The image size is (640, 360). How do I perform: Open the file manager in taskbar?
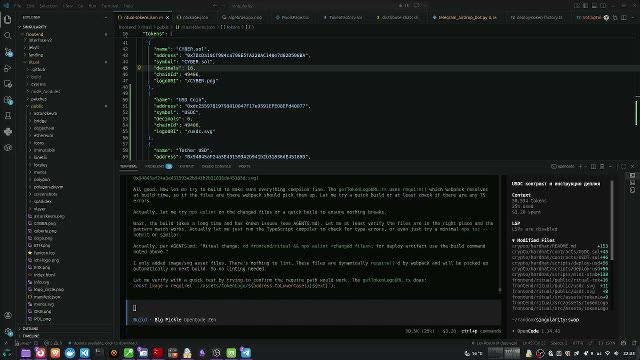[x=26, y=353]
